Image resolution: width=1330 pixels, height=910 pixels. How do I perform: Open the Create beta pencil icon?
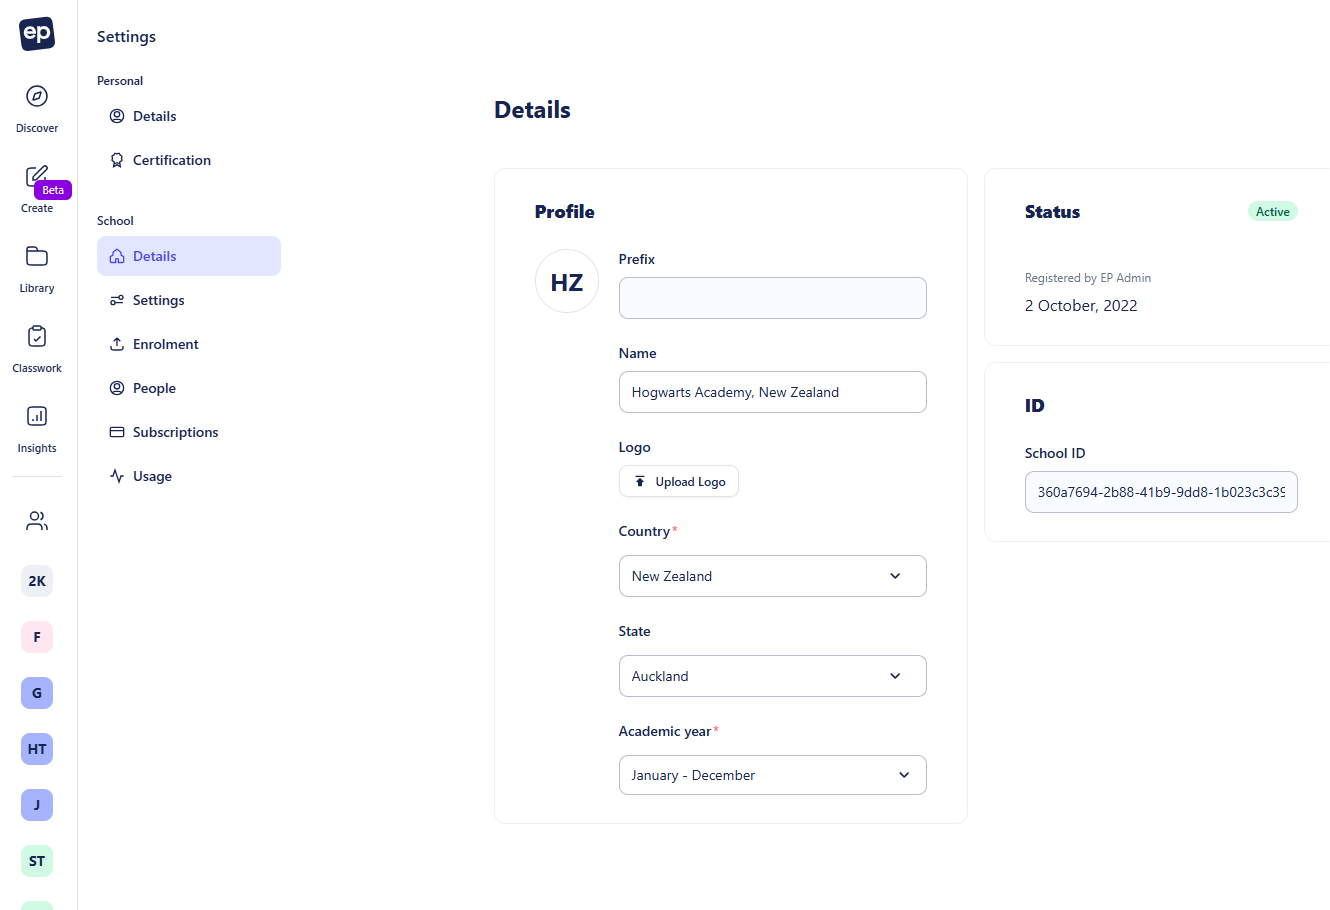[37, 176]
